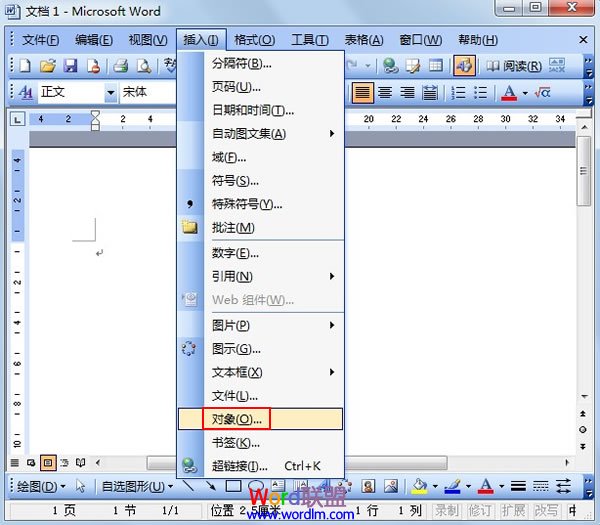Open the 绘图(D) drawing dropdown

click(41, 486)
